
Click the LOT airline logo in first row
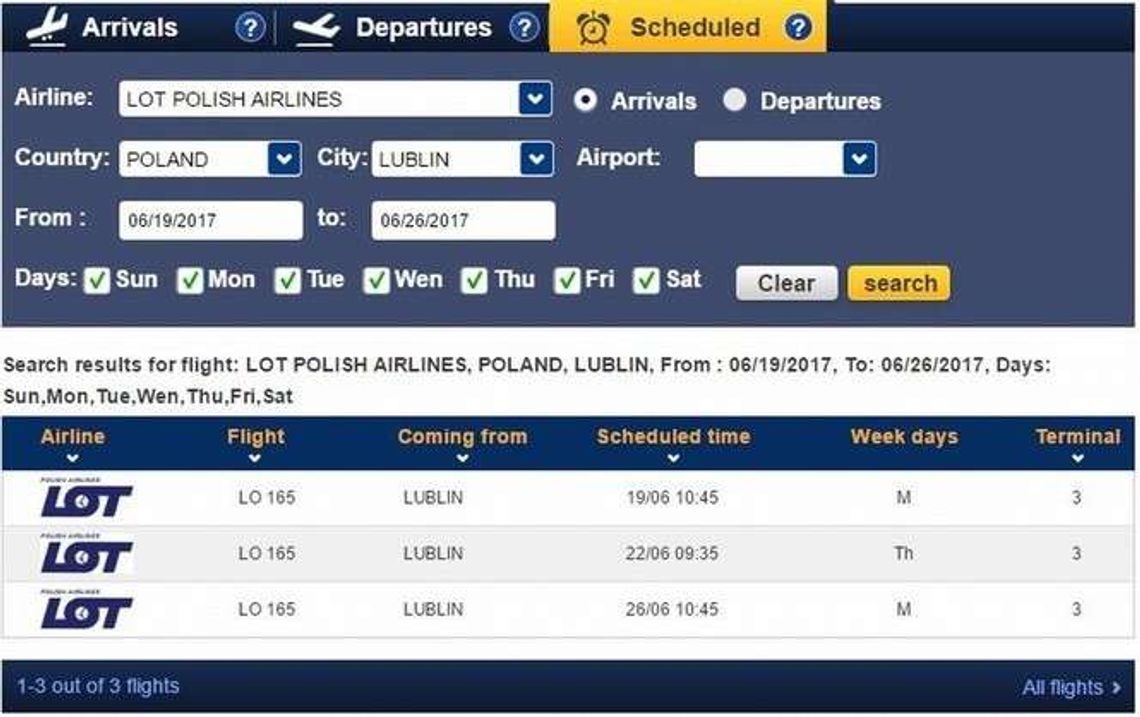(86, 498)
